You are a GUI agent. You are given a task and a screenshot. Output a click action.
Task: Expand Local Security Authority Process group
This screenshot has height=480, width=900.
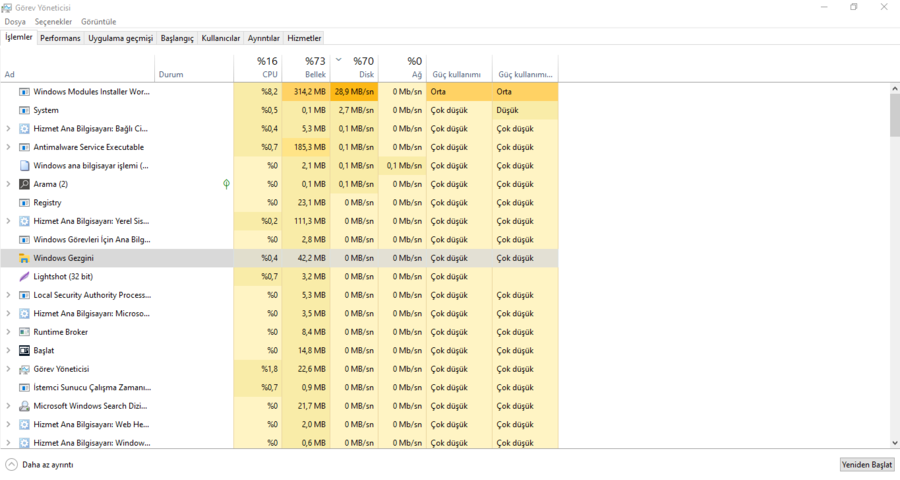tap(8, 295)
